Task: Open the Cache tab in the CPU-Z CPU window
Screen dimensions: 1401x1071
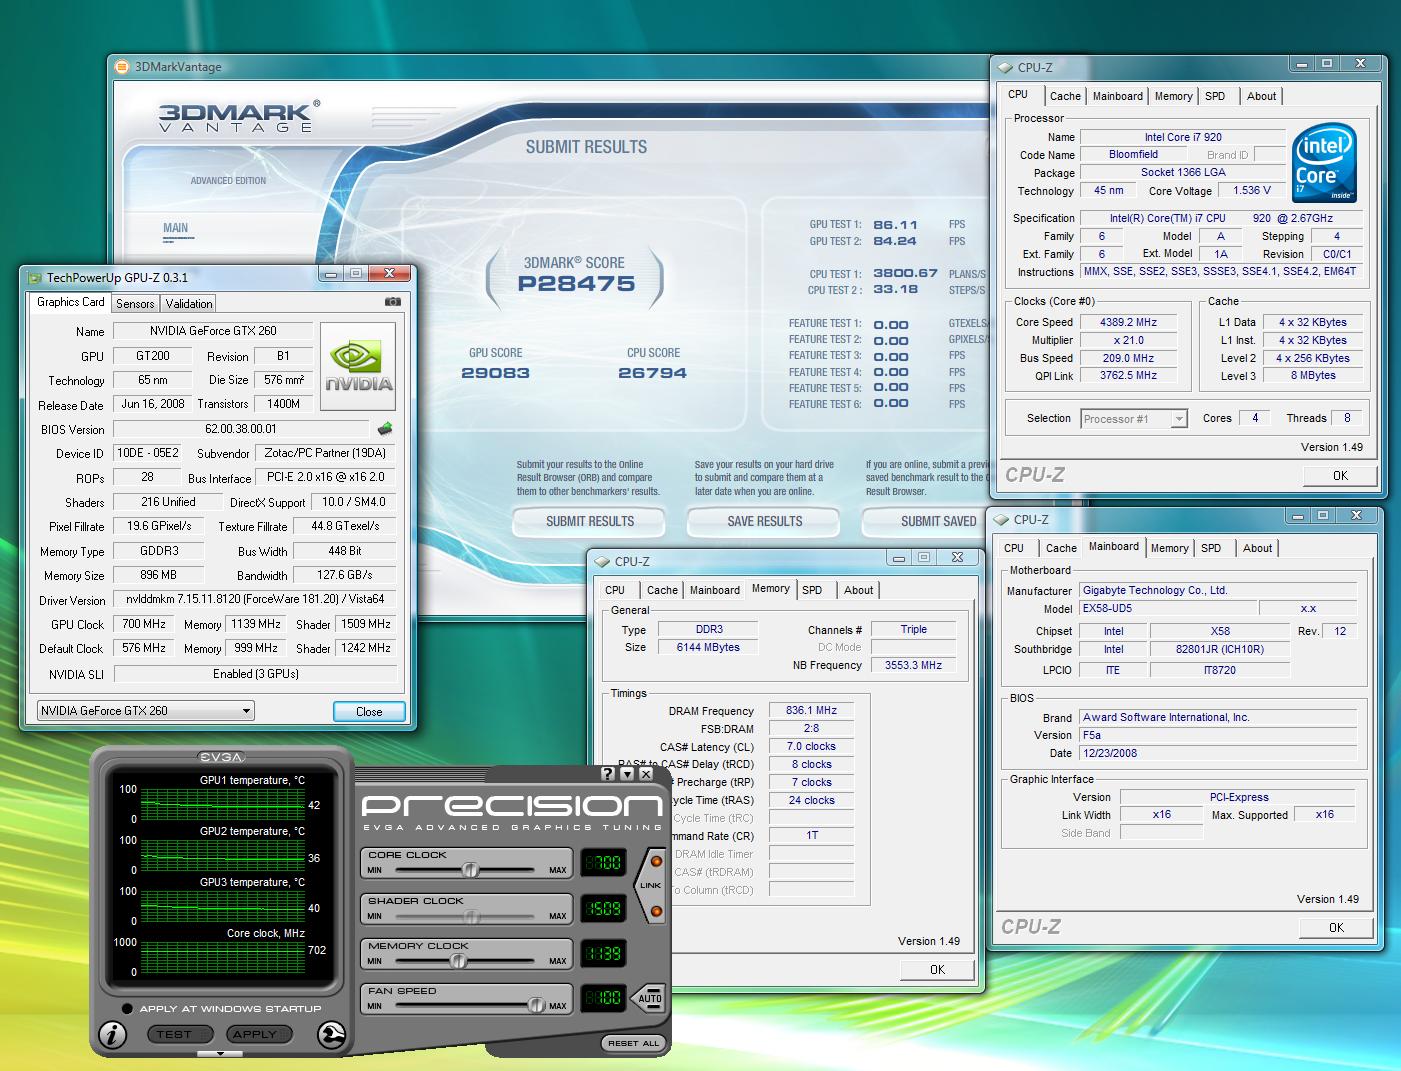Action: pos(1065,96)
